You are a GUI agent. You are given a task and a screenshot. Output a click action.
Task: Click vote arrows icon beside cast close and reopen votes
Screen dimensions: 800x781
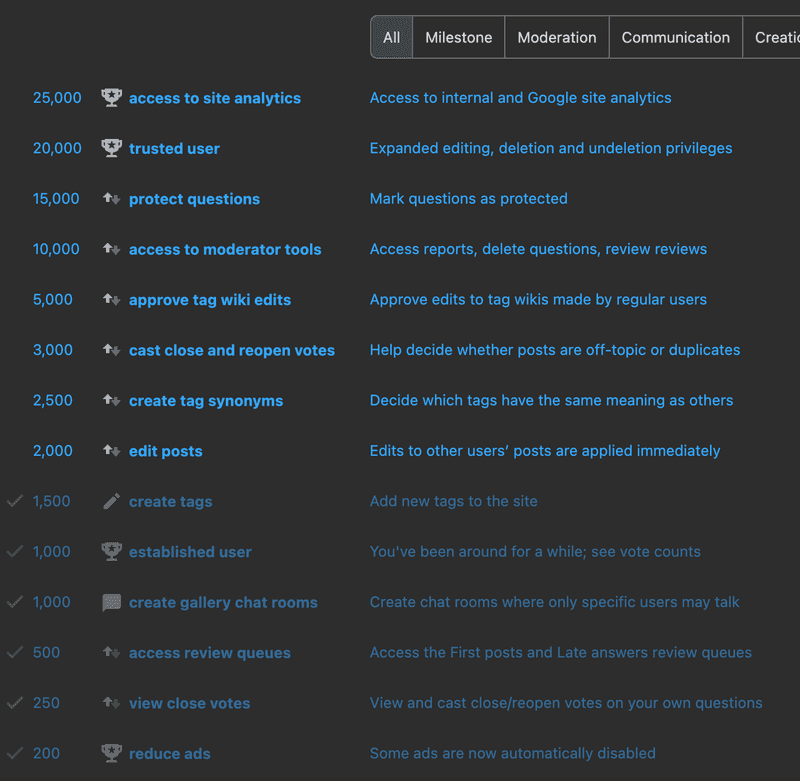tap(111, 350)
